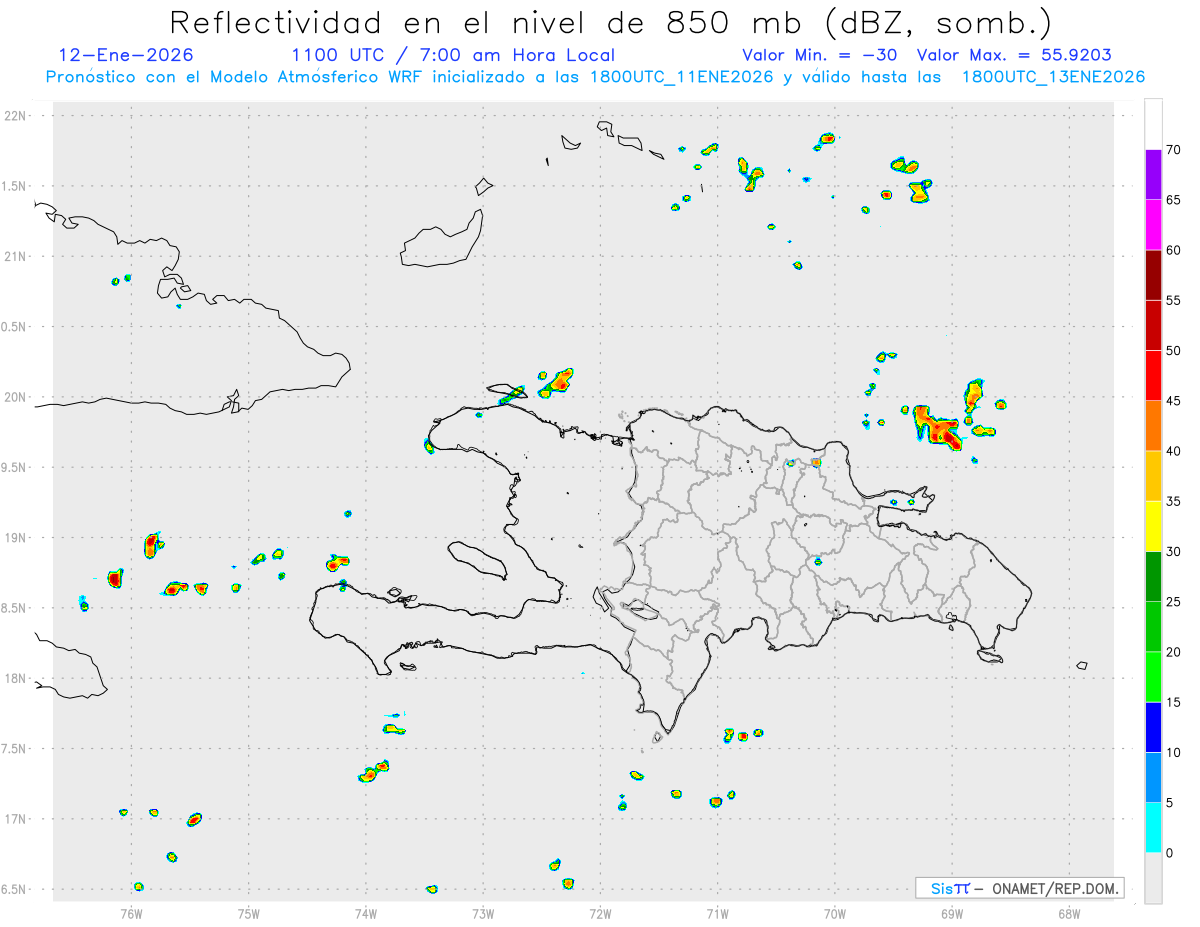Click the '60' value on the color scale
This screenshot has height=927, width=1200.
coord(1174,250)
